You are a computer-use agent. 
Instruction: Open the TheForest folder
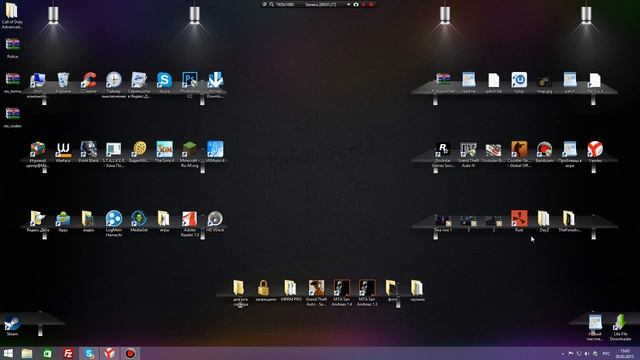[570, 219]
